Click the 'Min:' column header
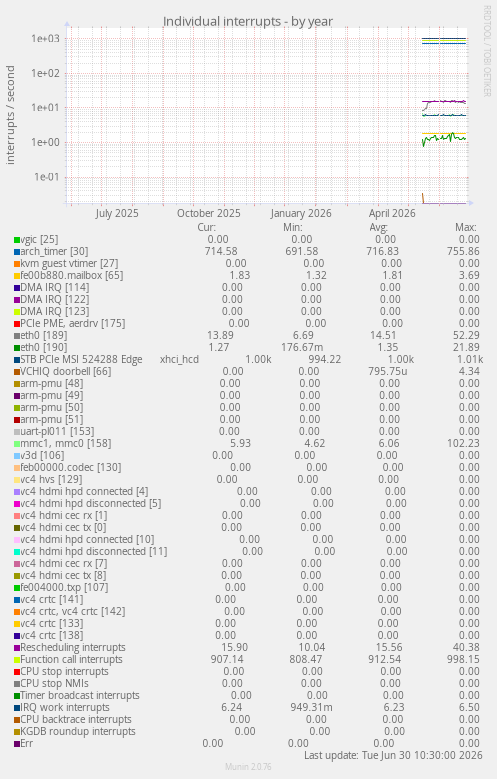 [293, 228]
